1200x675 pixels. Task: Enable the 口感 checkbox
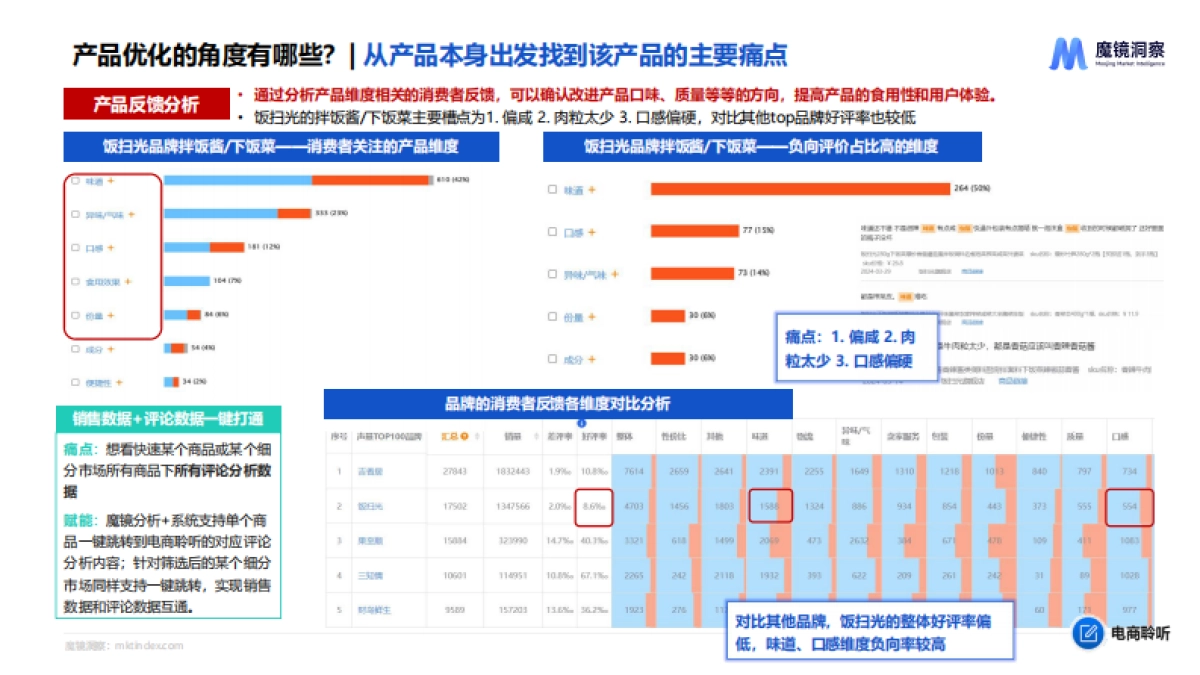[74, 247]
